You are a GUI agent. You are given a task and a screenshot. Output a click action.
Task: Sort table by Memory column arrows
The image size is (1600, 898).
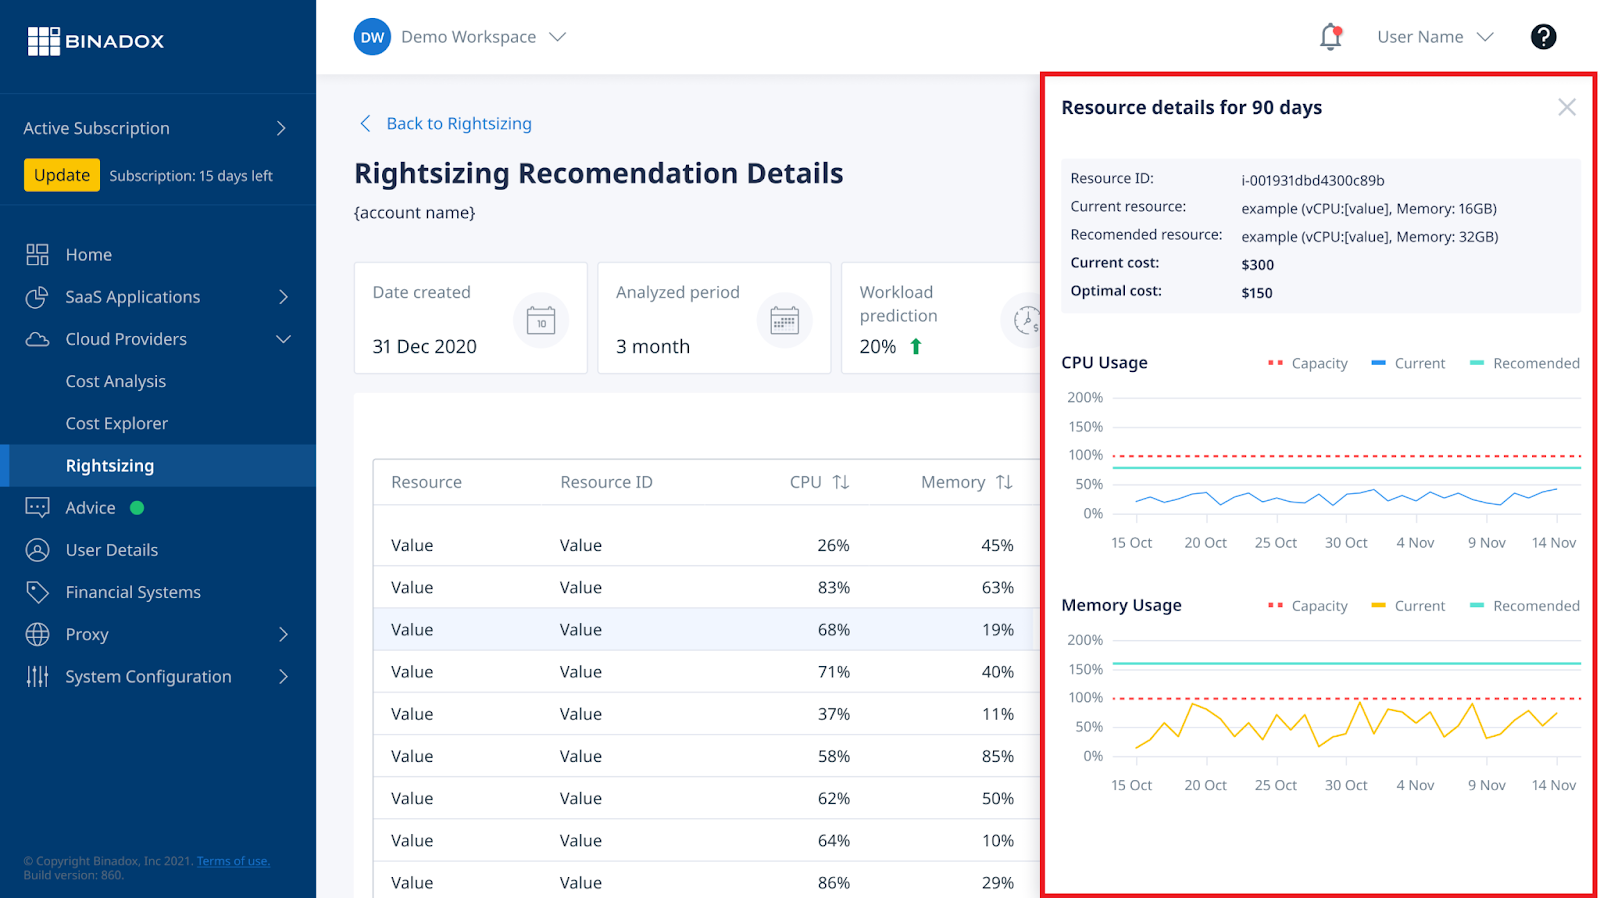click(x=1004, y=482)
